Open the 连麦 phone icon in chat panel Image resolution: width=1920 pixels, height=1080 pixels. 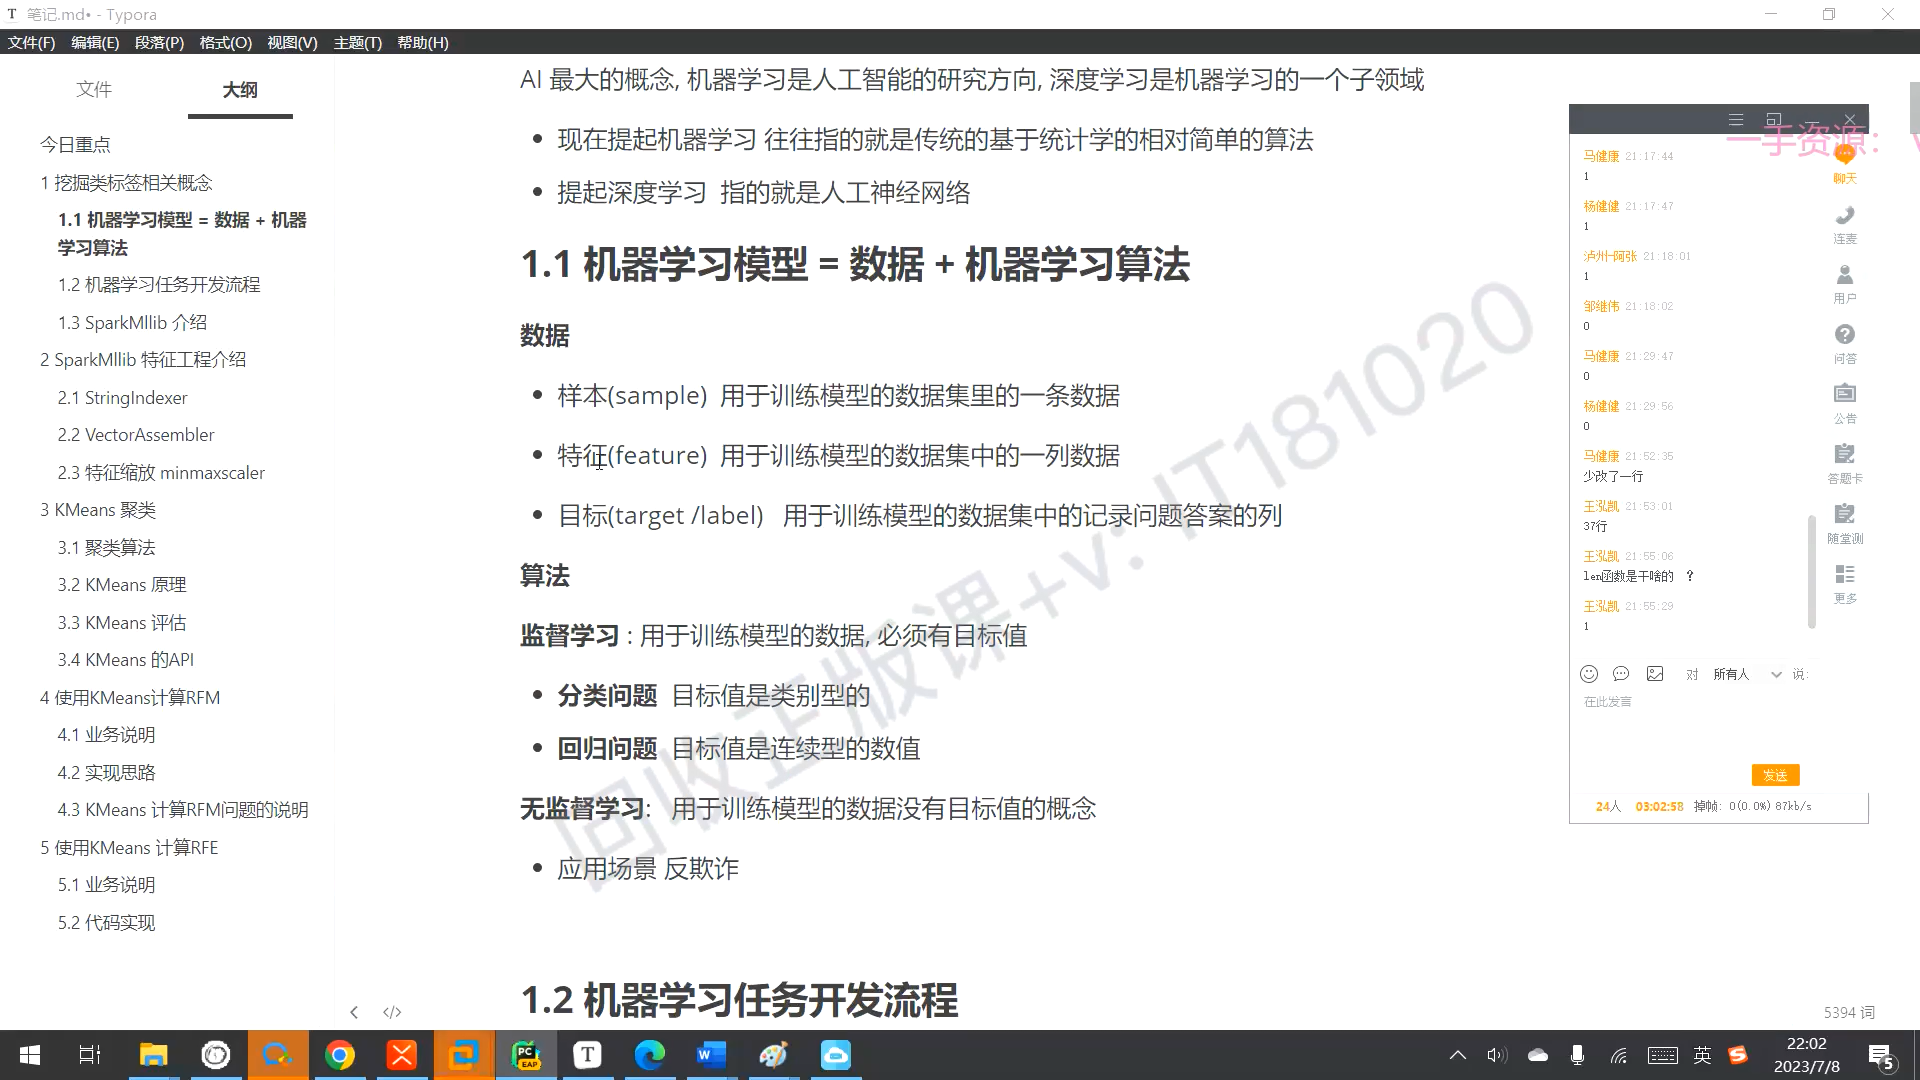1844,217
